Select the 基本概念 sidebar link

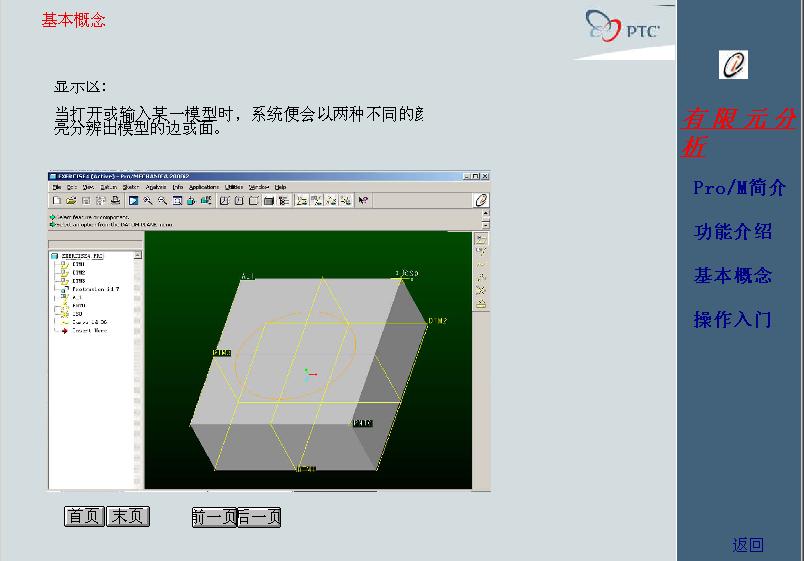click(x=733, y=276)
